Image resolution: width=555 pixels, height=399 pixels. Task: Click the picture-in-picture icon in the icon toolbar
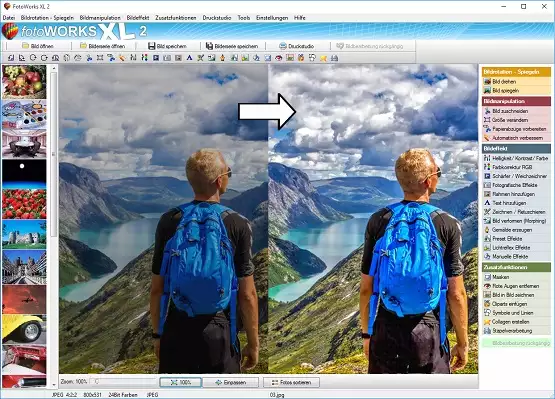[290, 57]
